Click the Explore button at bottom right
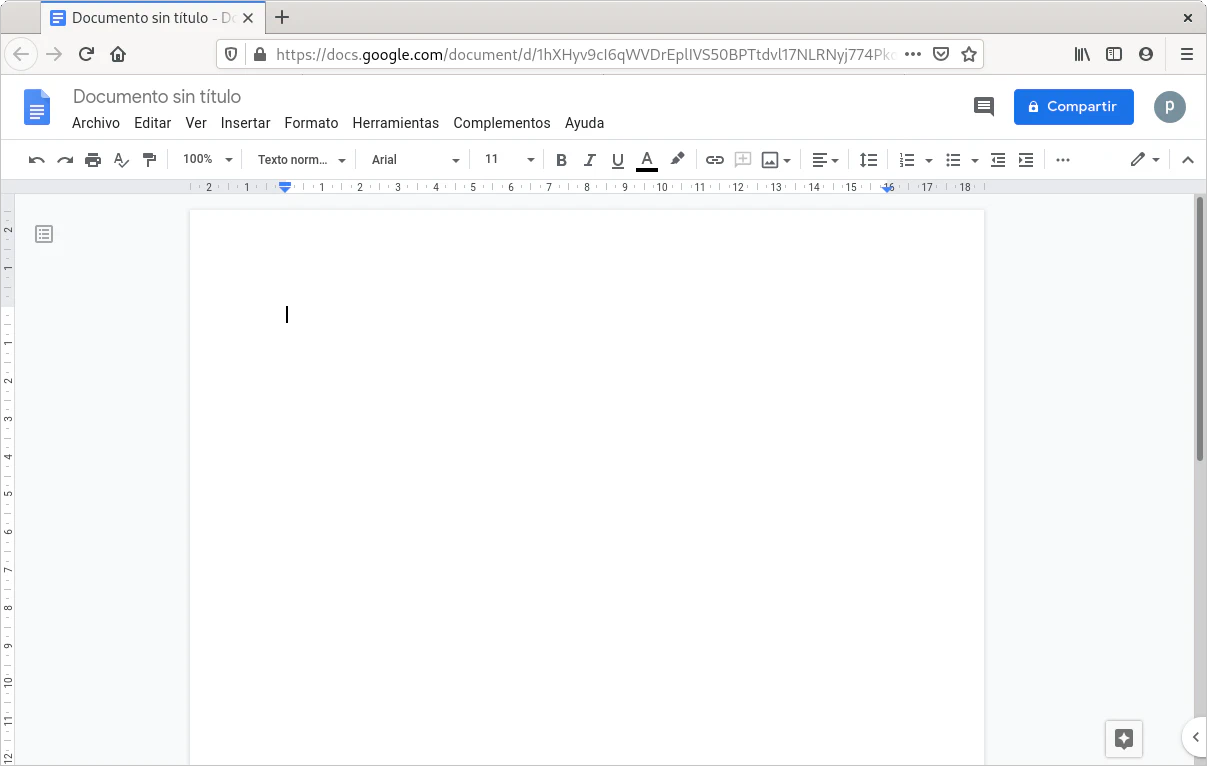The width and height of the screenshot is (1207, 766). [1123, 739]
